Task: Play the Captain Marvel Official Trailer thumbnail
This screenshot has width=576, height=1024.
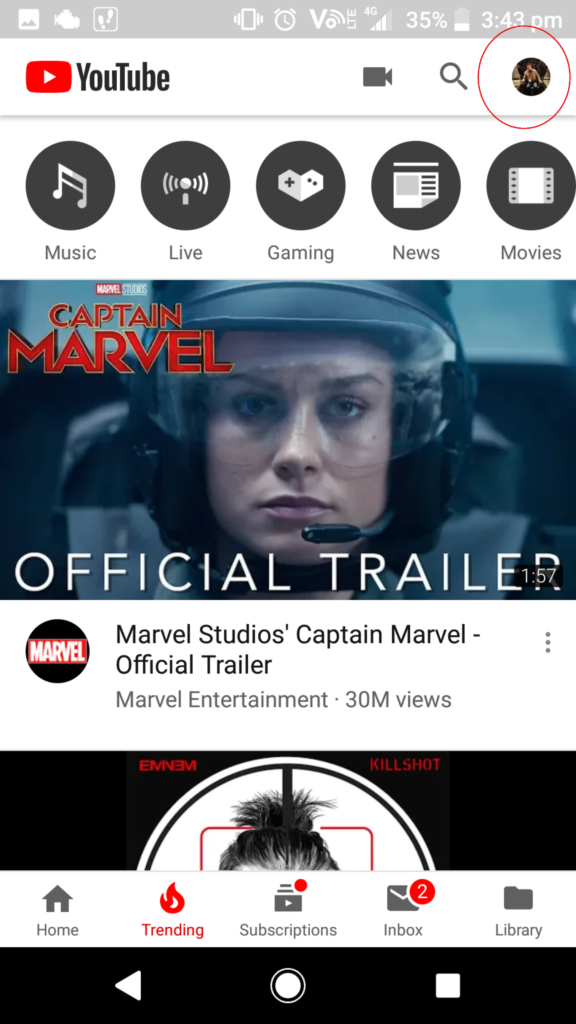Action: [x=288, y=440]
